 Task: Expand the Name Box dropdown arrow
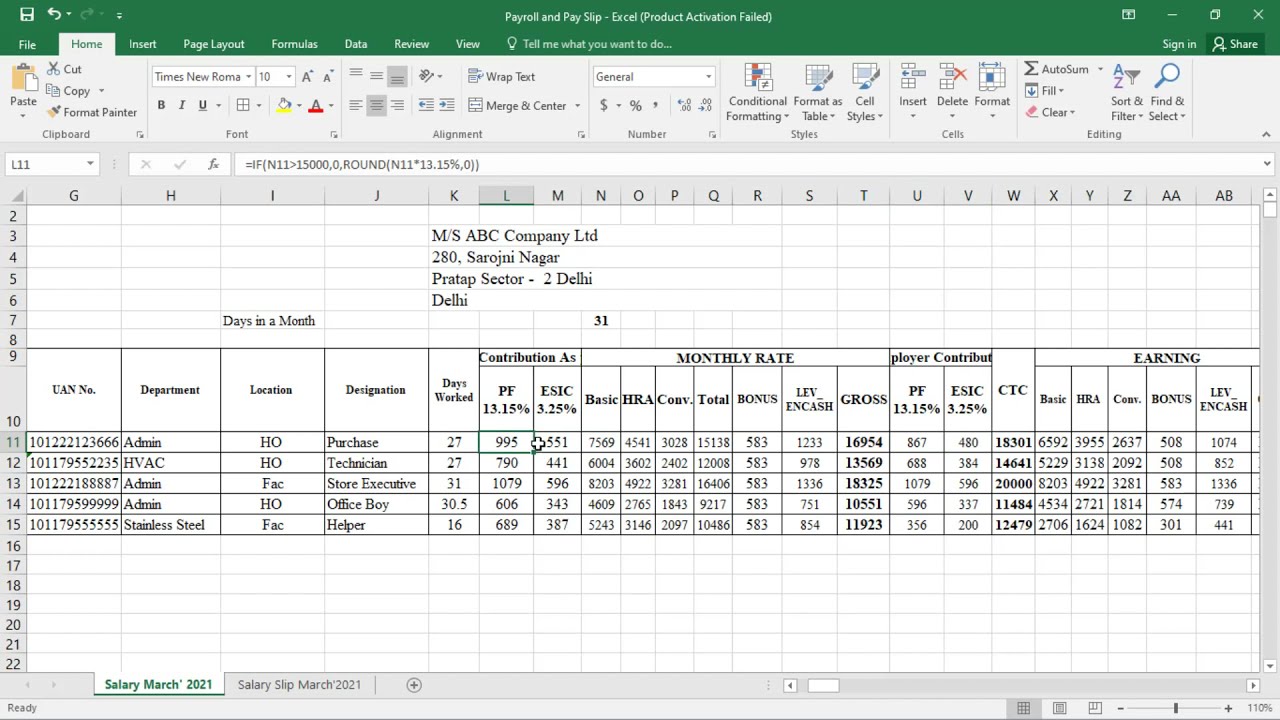90,164
